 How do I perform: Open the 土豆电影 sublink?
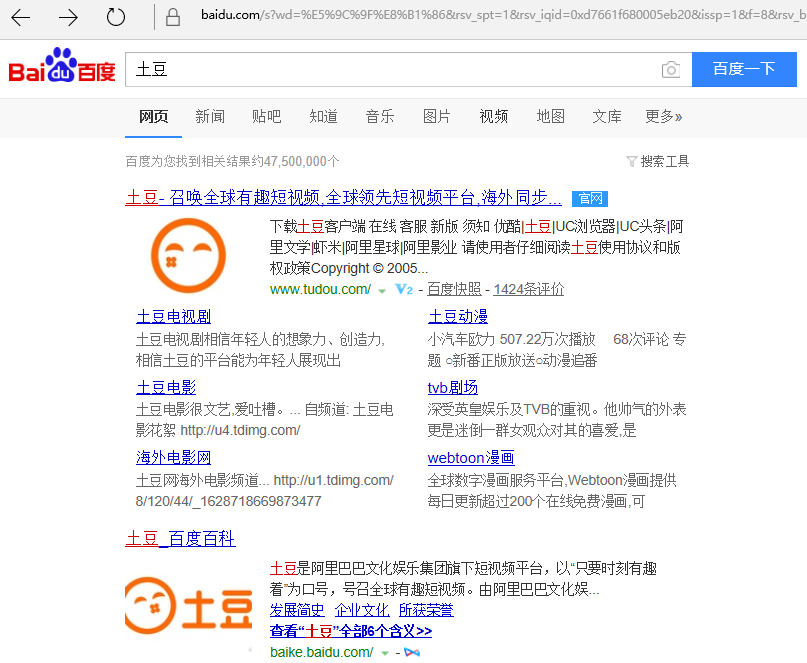pyautogui.click(x=166, y=387)
